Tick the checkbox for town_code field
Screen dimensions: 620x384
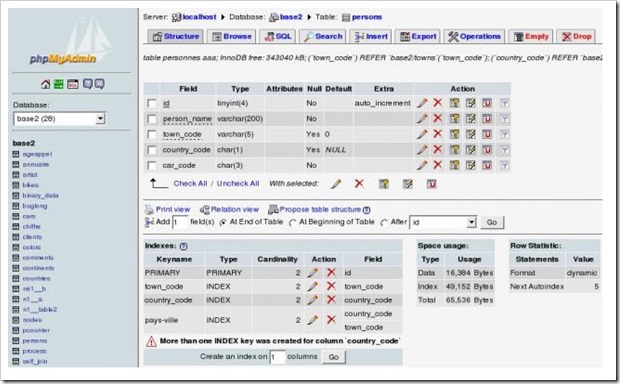[x=152, y=134]
